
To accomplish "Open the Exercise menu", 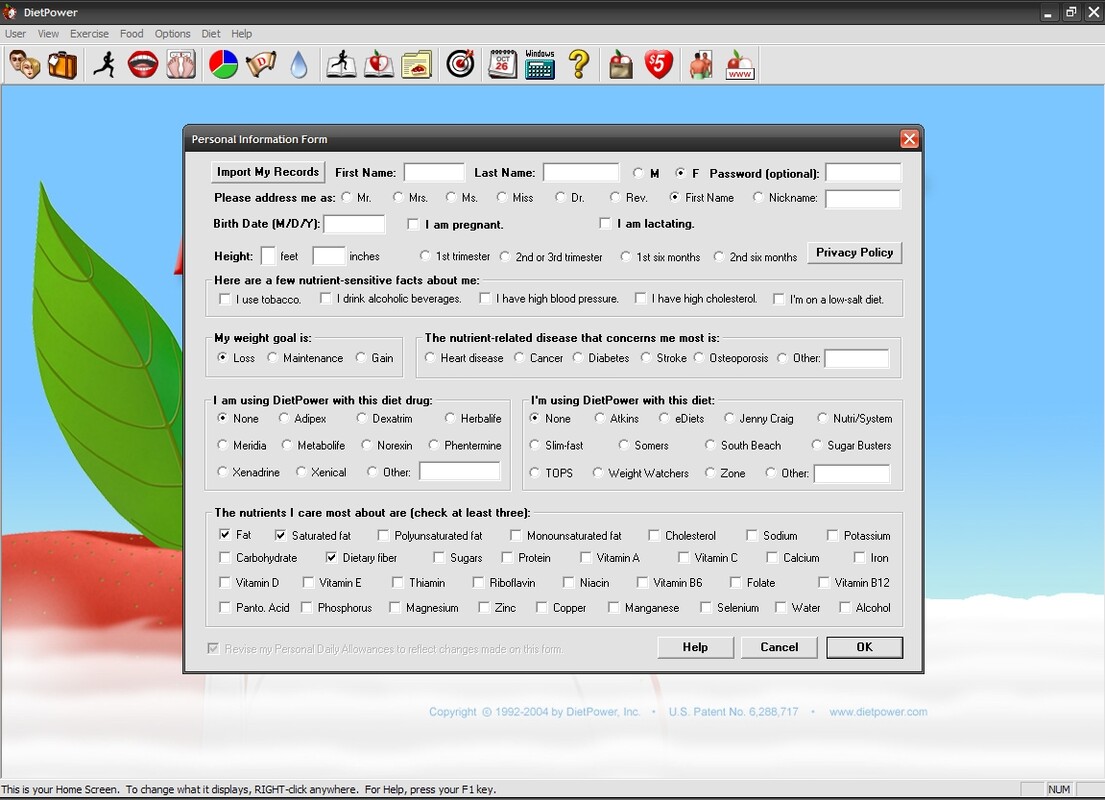I will (x=89, y=34).
